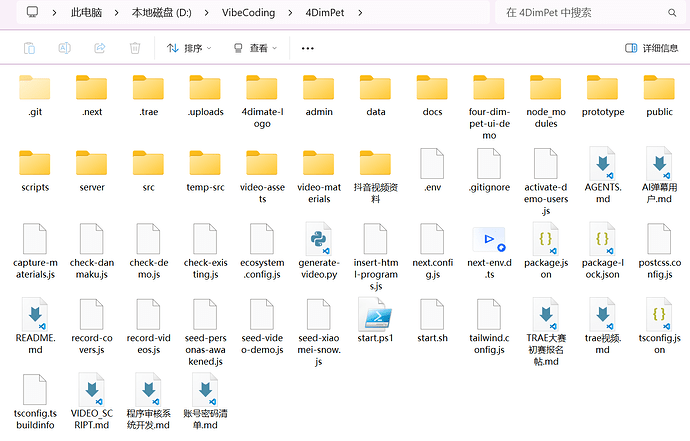Image resolution: width=690 pixels, height=441 pixels.
Task: Expand chevron after 4DimPet breadcrumb
Action: tap(360, 12)
